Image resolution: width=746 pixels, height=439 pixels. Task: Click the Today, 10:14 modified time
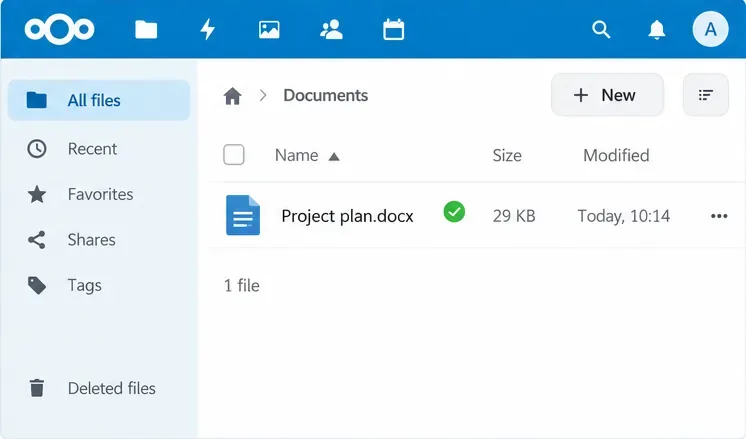point(624,216)
